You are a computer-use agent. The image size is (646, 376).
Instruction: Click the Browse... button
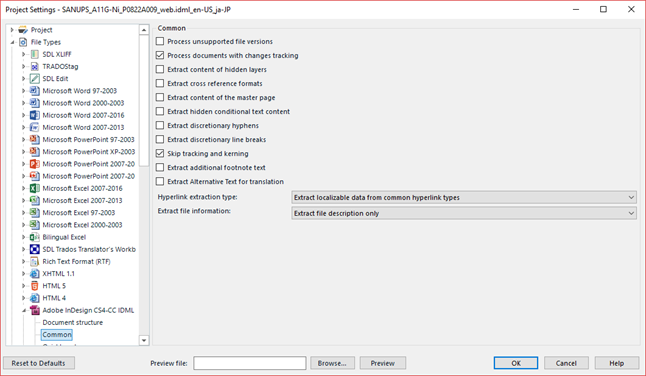coord(332,363)
